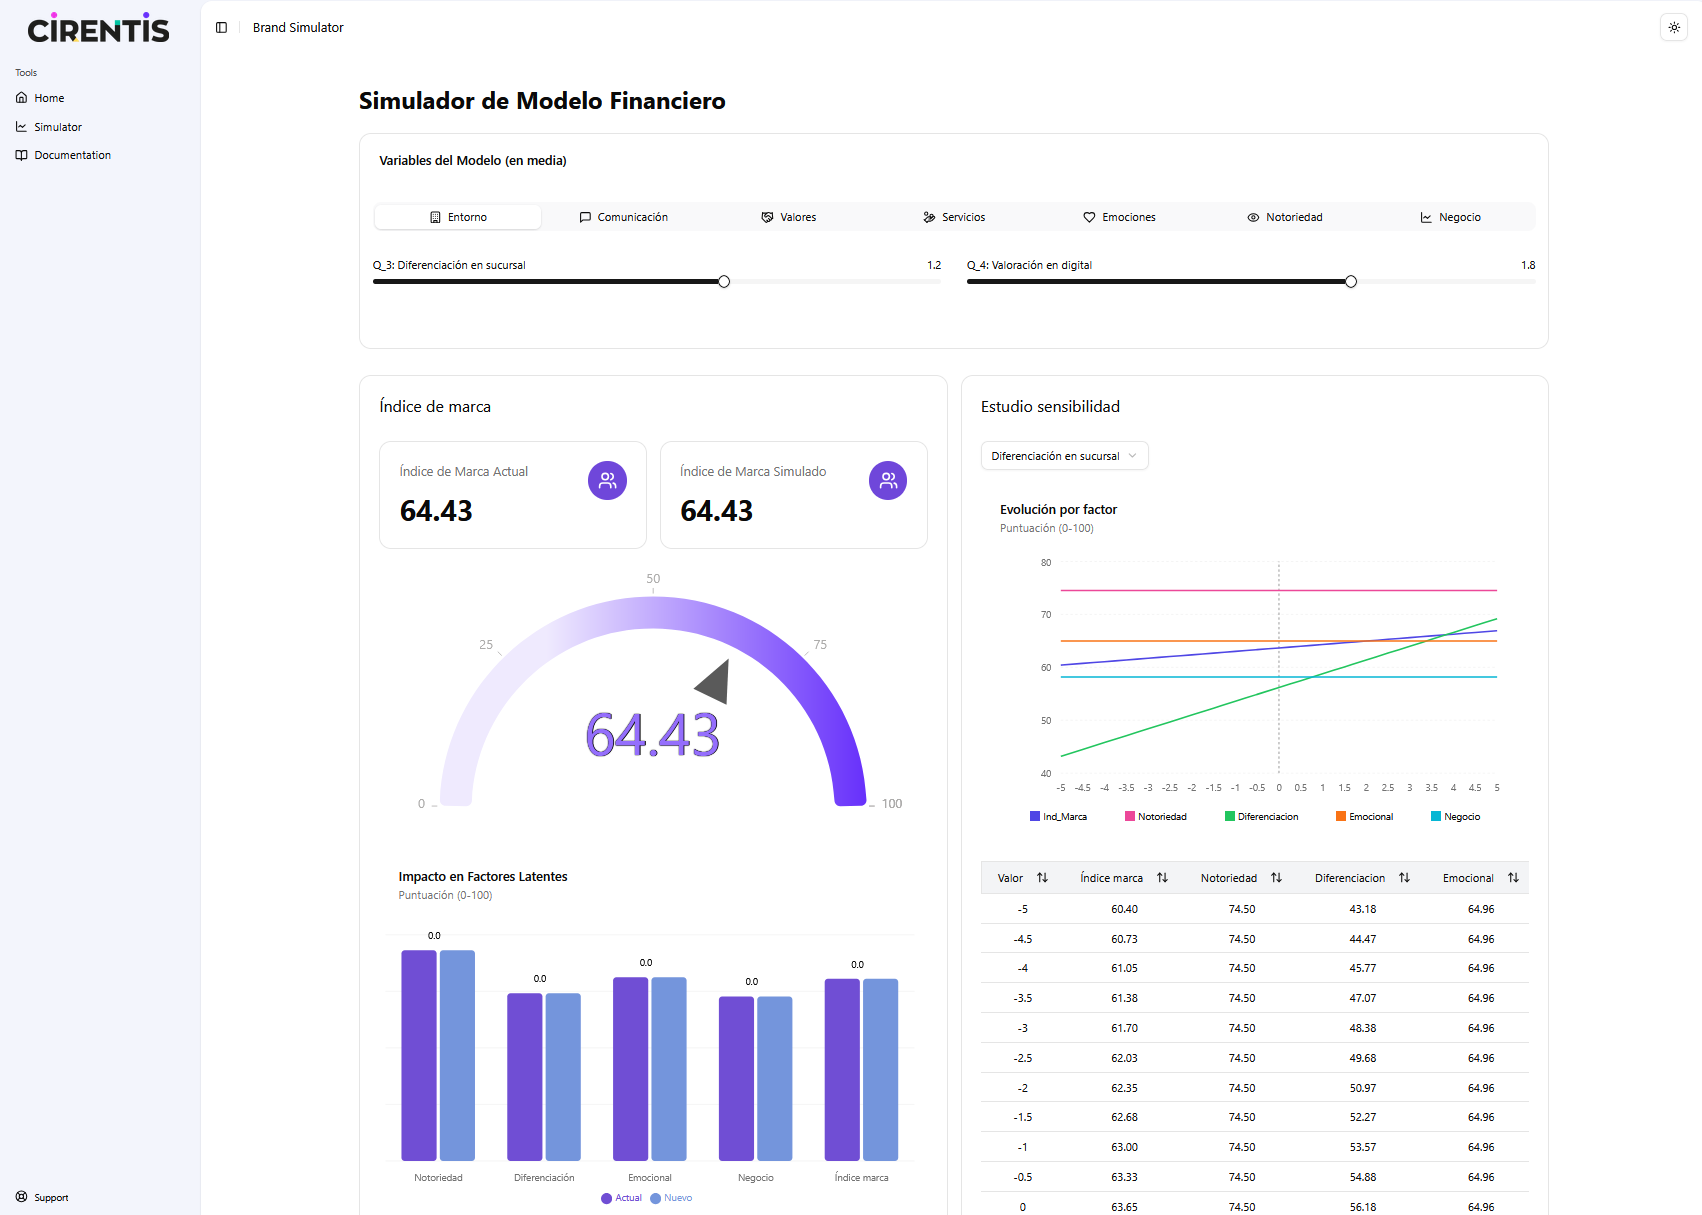
Task: Click the Brand Simulator breadcrumb
Action: pos(298,28)
